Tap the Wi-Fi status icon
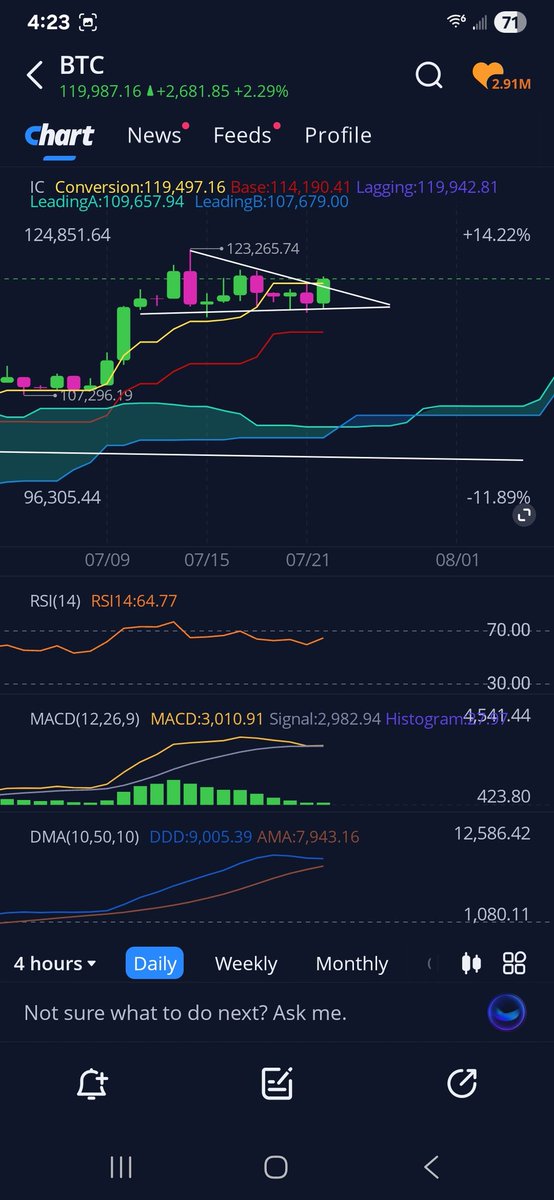554x1200 pixels. click(455, 21)
